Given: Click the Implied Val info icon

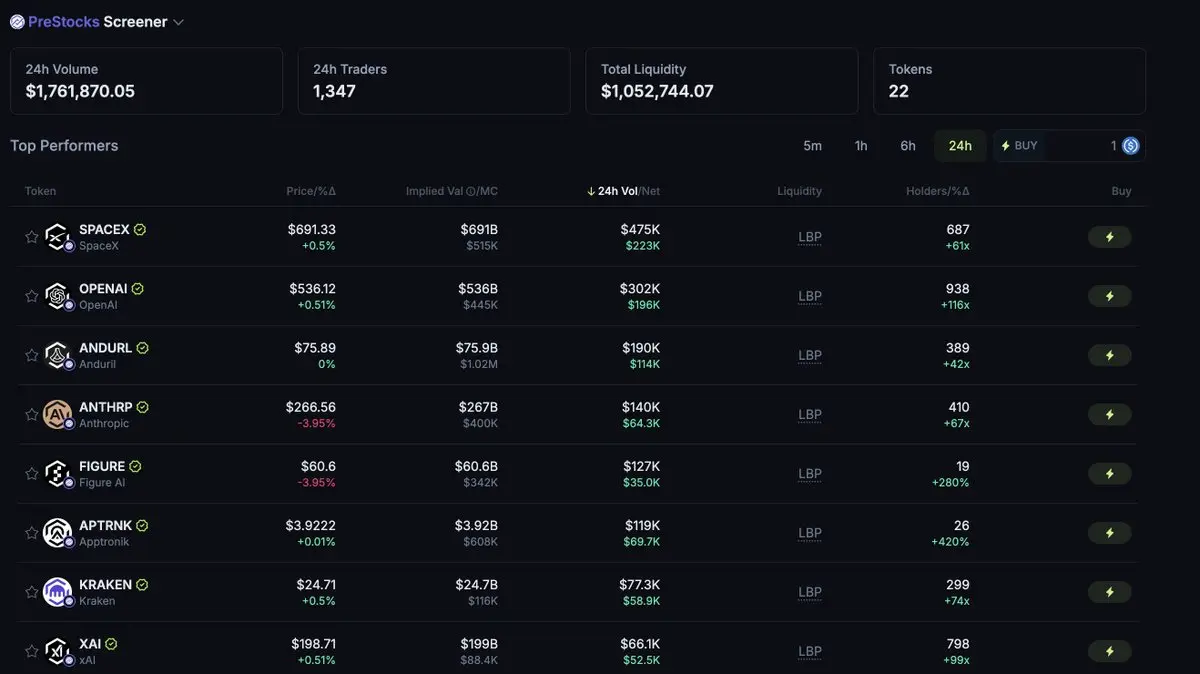Looking at the screenshot, I should click(x=470, y=191).
